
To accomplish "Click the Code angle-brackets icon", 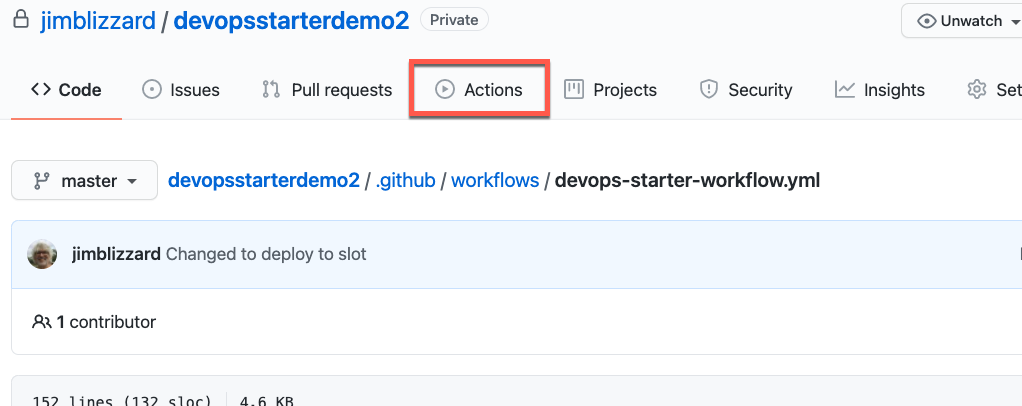I will tap(40, 89).
